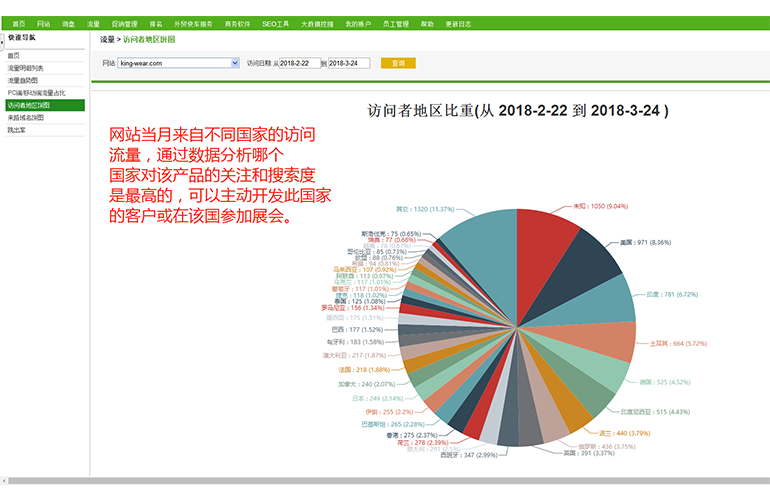
Task: Open the 网站 dropdown showing king-wear.com
Action: [178, 63]
